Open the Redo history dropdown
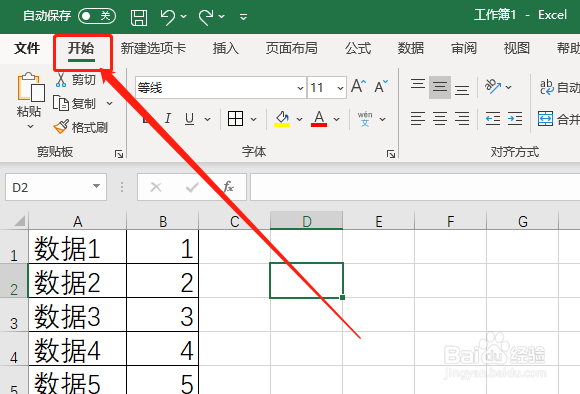 222,17
